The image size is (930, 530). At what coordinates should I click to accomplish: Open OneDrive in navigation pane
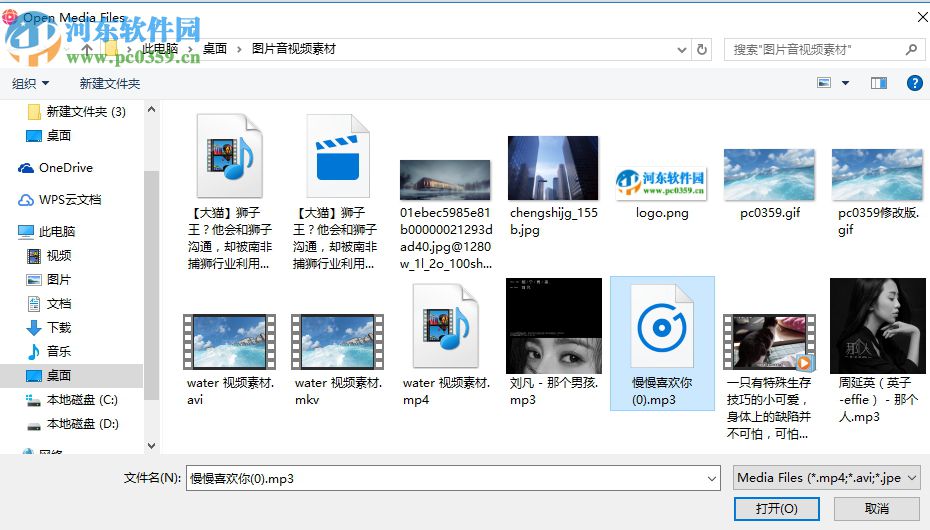click(55, 168)
